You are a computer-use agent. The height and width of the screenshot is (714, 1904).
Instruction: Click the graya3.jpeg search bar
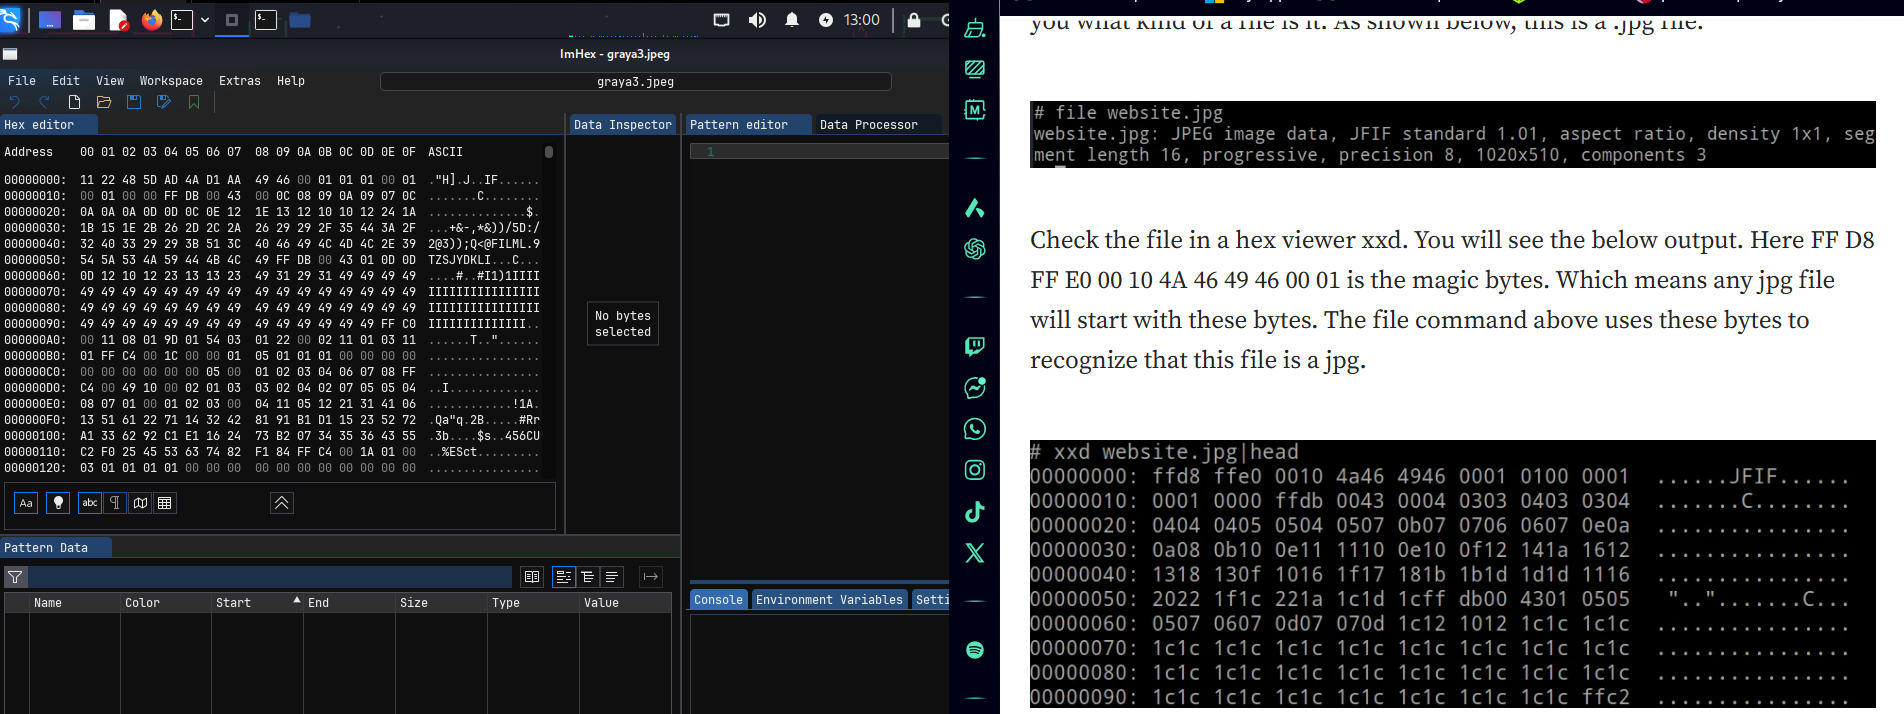tap(636, 82)
